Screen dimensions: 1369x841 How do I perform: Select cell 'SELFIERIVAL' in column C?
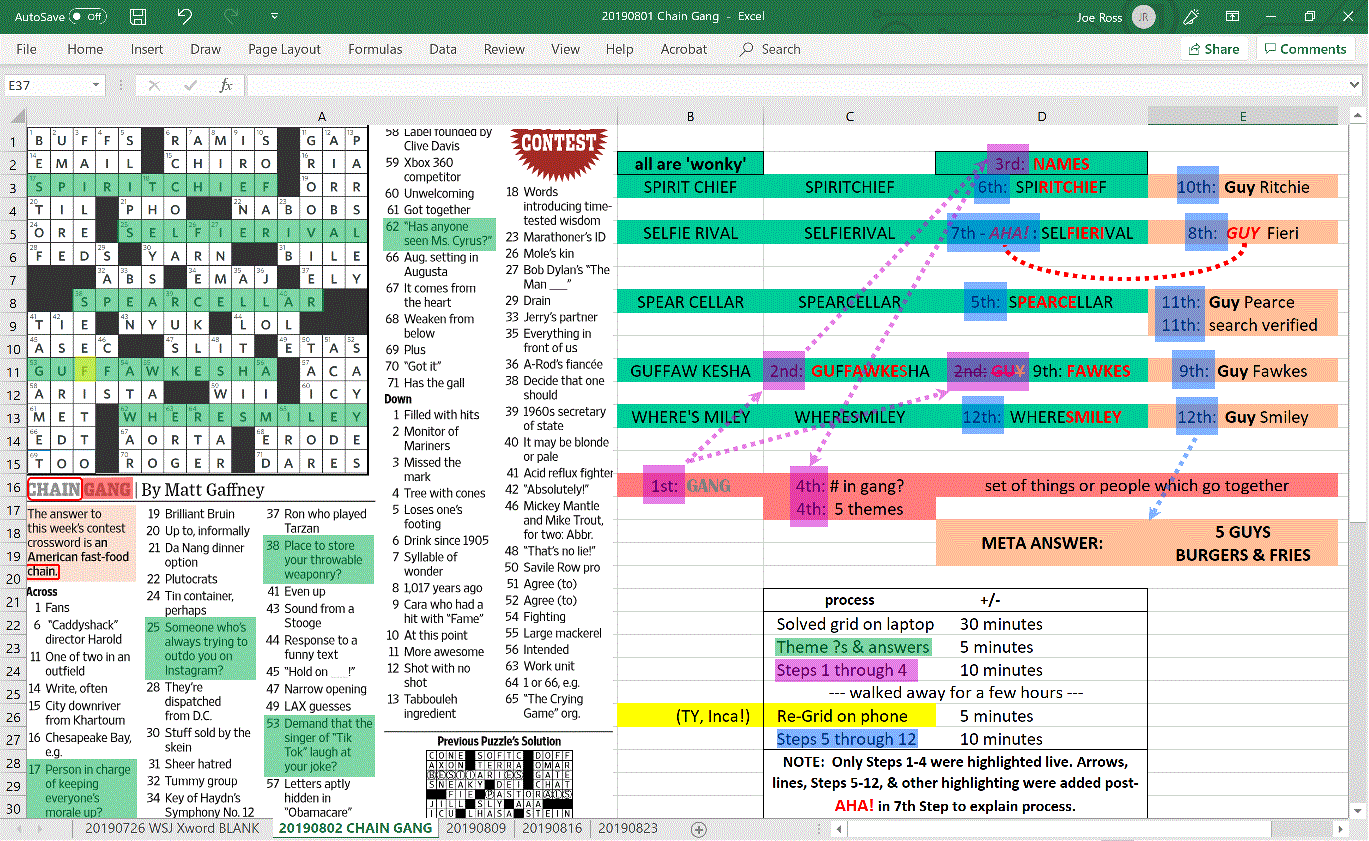(849, 233)
